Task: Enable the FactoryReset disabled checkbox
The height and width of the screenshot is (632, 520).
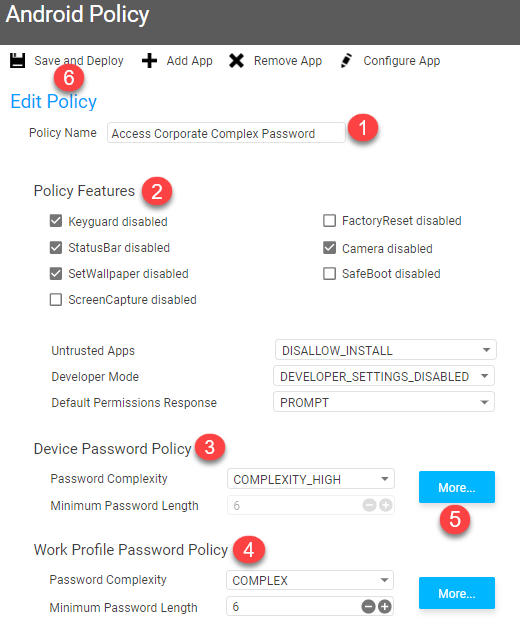Action: point(329,220)
